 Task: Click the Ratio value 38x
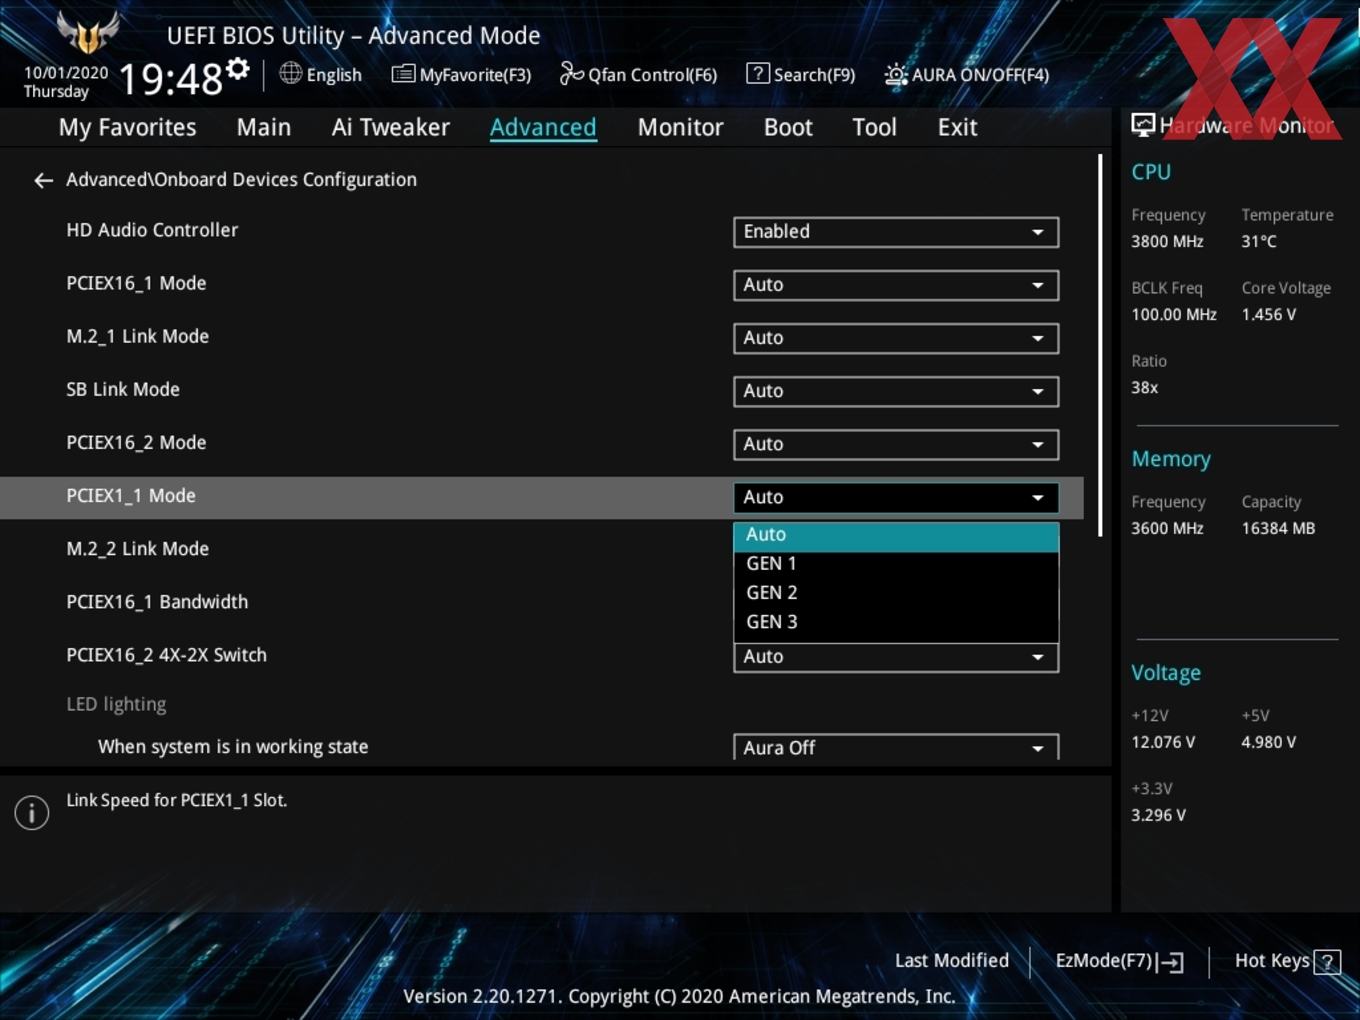(x=1145, y=388)
